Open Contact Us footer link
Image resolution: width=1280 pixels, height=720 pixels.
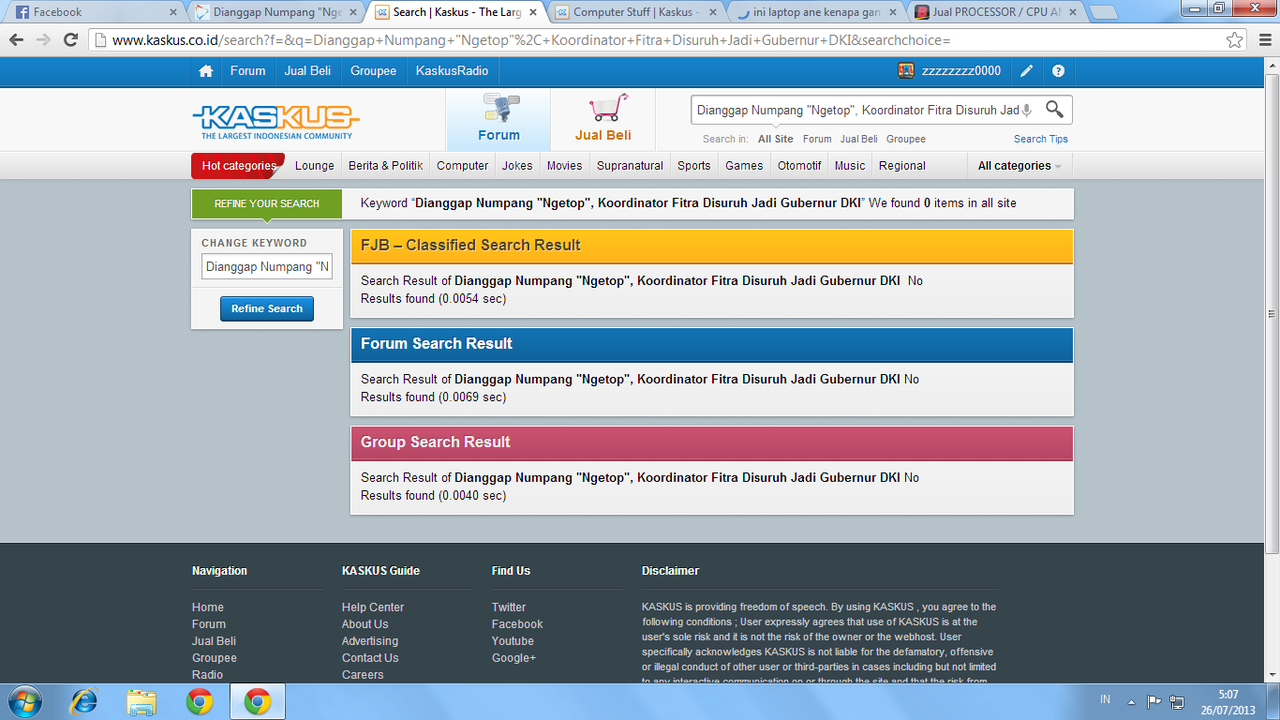point(370,658)
